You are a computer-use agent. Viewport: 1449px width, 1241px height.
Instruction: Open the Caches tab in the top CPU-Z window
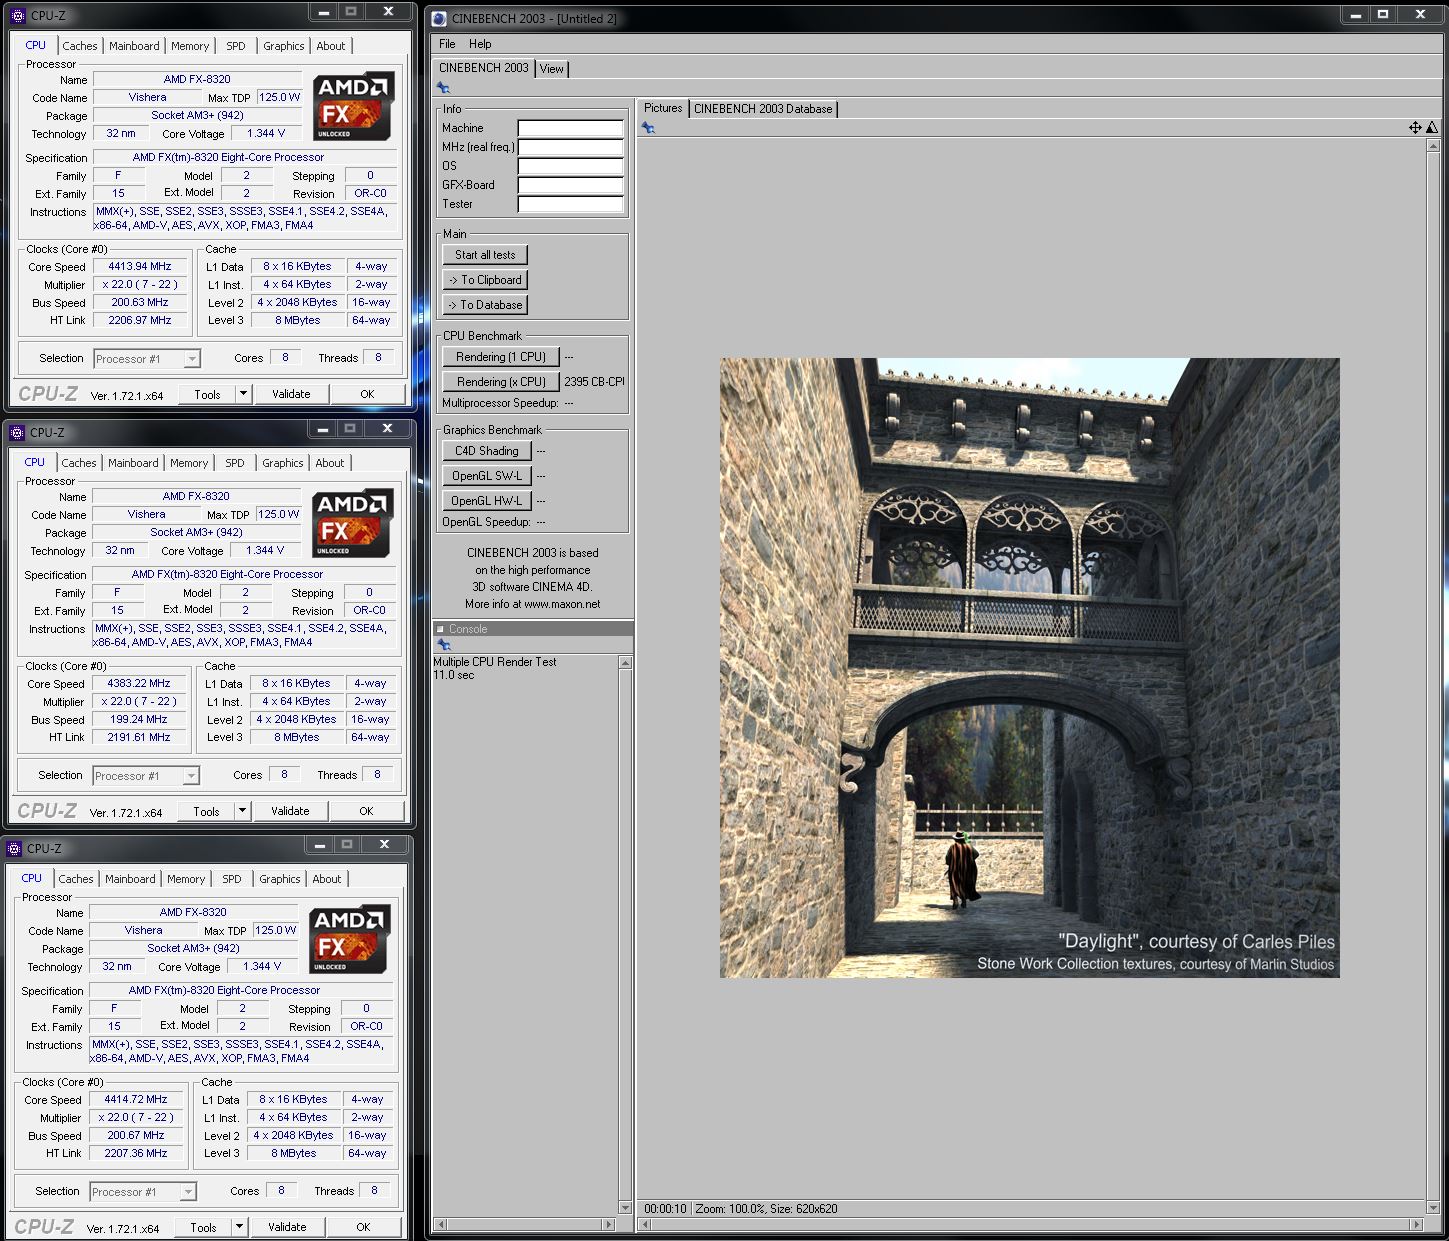click(x=80, y=46)
